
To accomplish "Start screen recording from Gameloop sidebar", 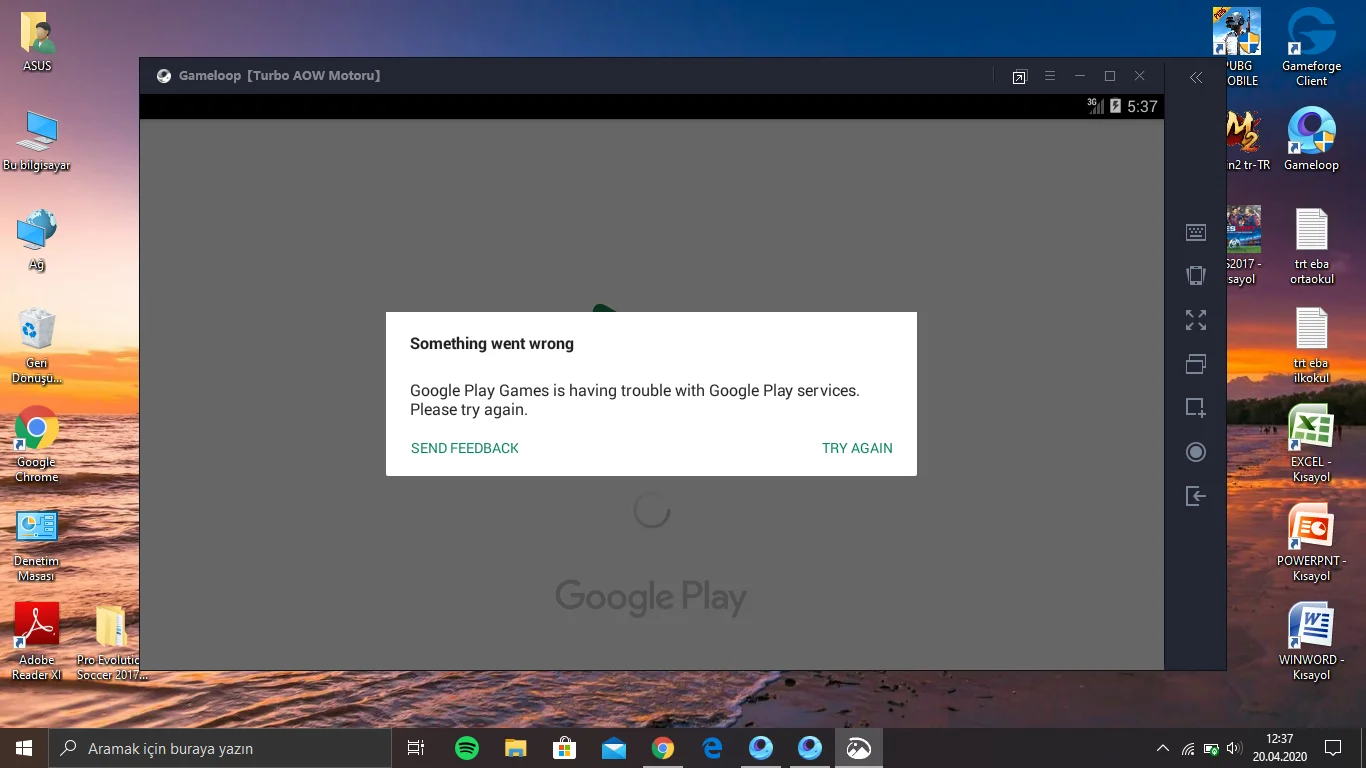I will (1196, 452).
